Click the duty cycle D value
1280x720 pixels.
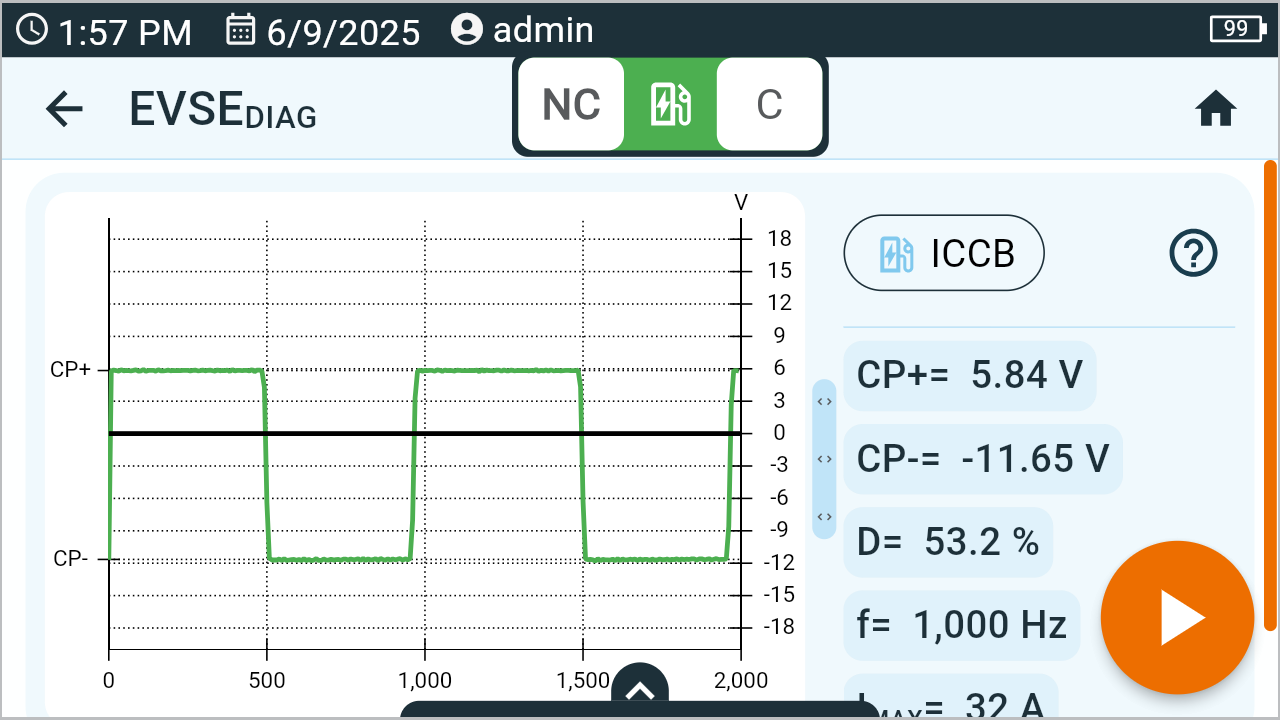pyautogui.click(x=947, y=541)
